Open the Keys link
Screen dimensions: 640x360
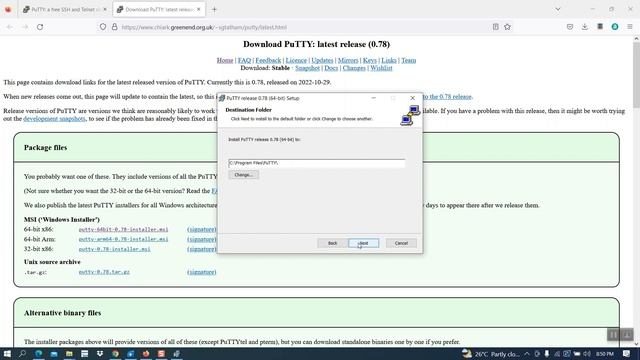(370, 60)
